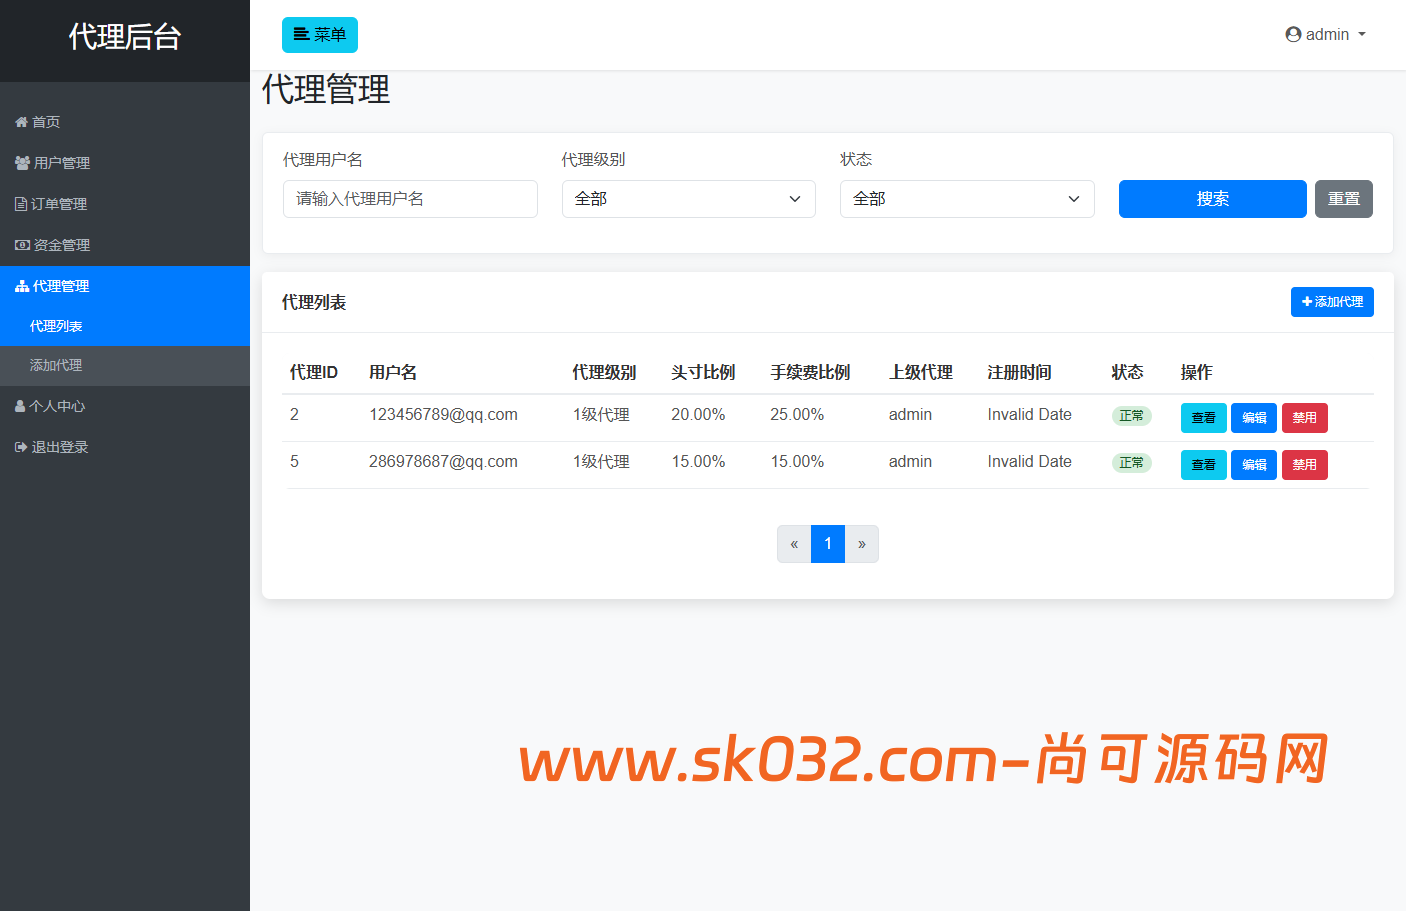This screenshot has width=1406, height=911.
Task: Go to previous page with « button
Action: pos(794,544)
